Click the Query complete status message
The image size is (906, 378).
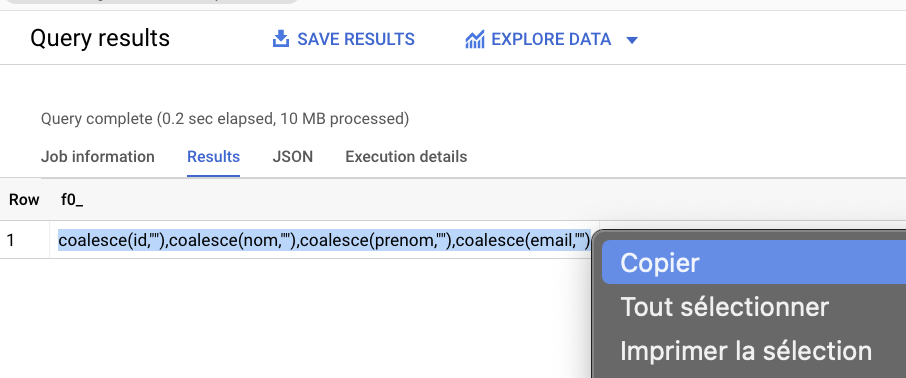(x=225, y=119)
